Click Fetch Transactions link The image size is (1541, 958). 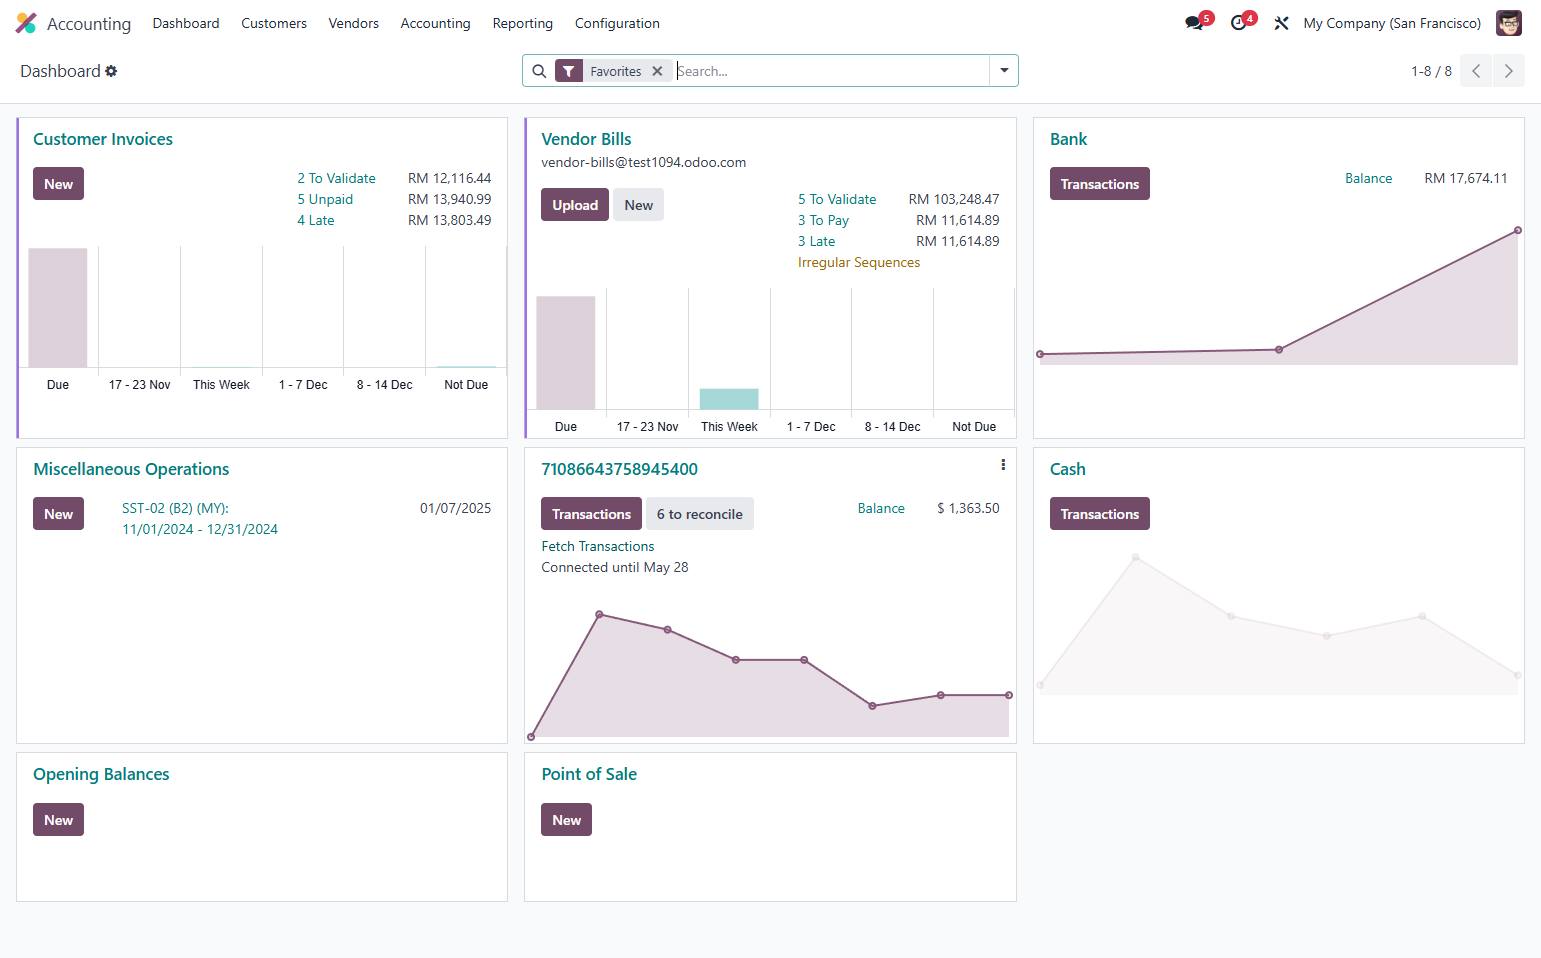pos(598,546)
